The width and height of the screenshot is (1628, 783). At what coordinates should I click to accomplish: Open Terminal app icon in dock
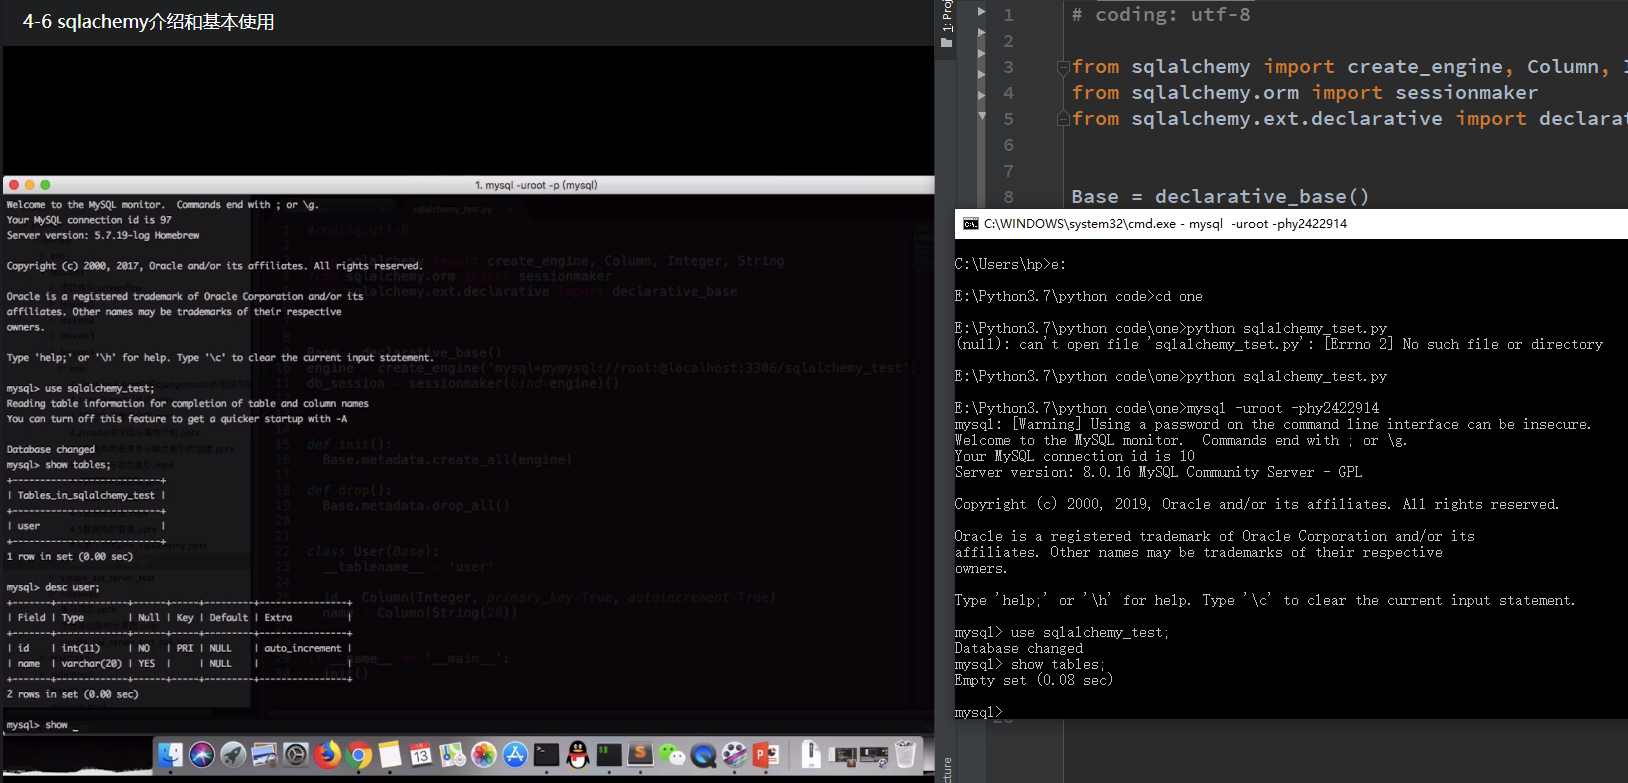[x=546, y=754]
